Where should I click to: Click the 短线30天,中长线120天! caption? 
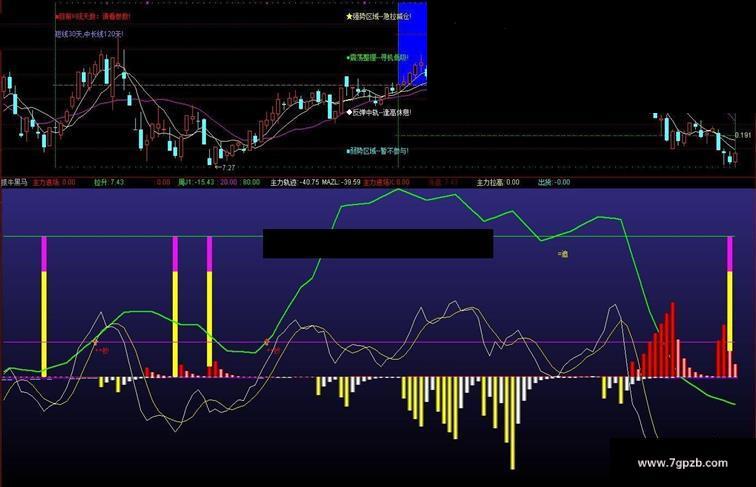[x=89, y=34]
